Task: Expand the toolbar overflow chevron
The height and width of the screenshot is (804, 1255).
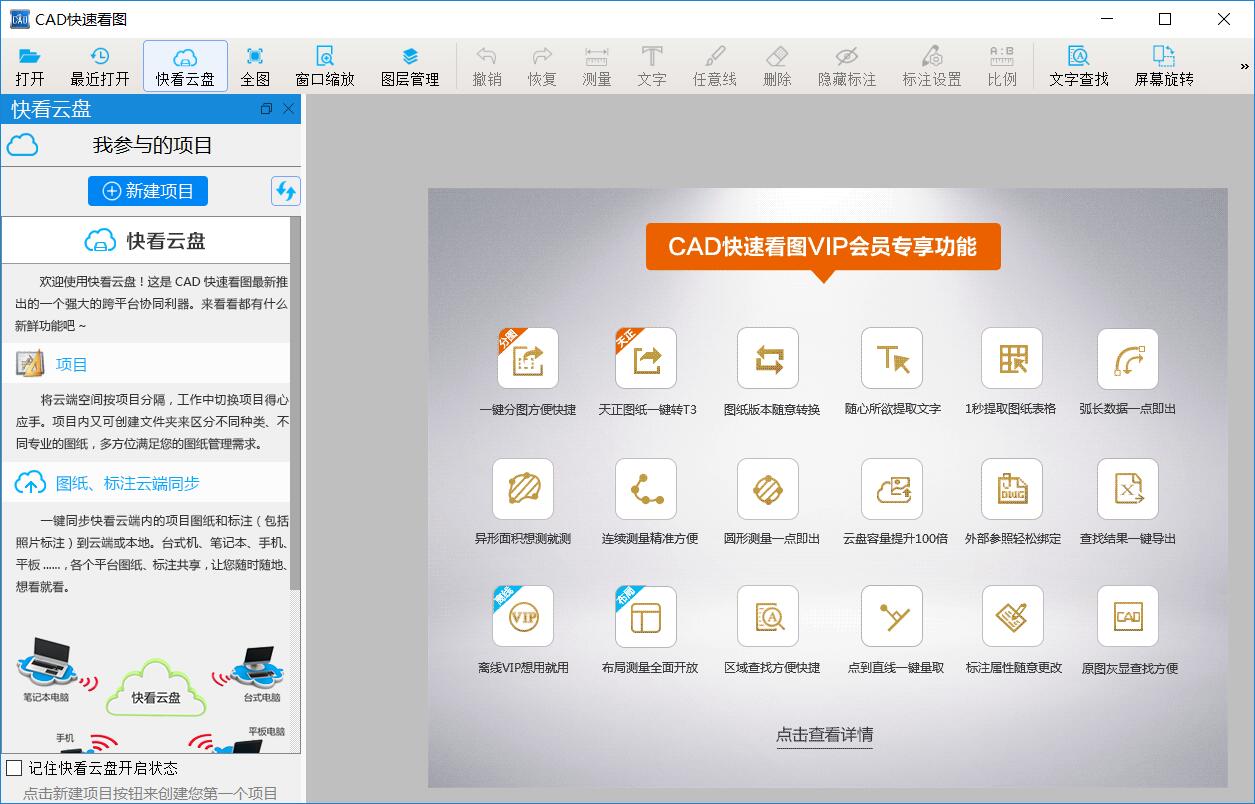Action: point(1244,67)
